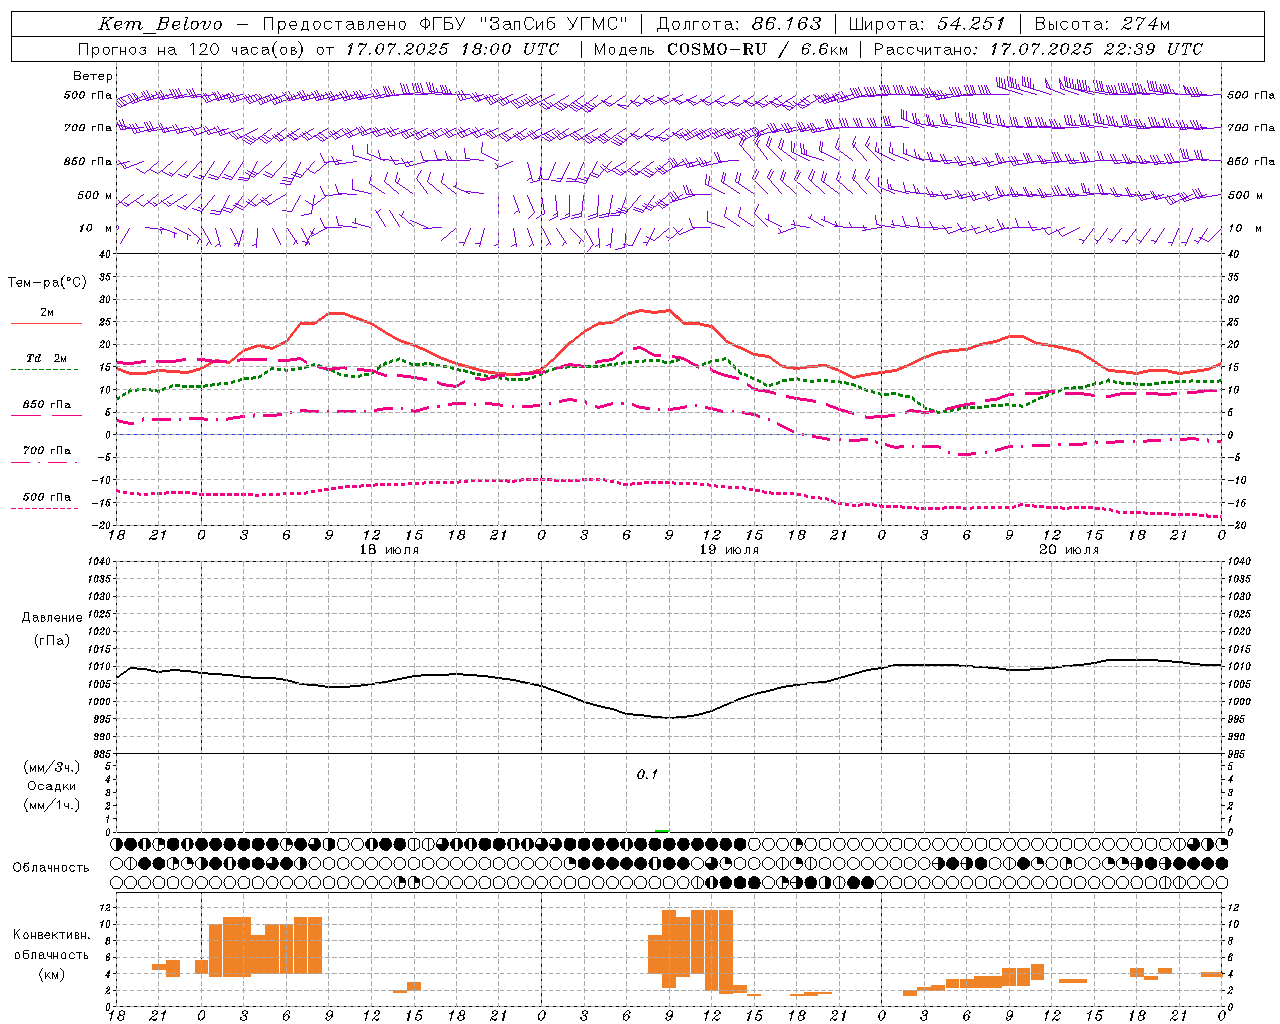Click the Тем-ра(°C) axis title

[x=47, y=283]
